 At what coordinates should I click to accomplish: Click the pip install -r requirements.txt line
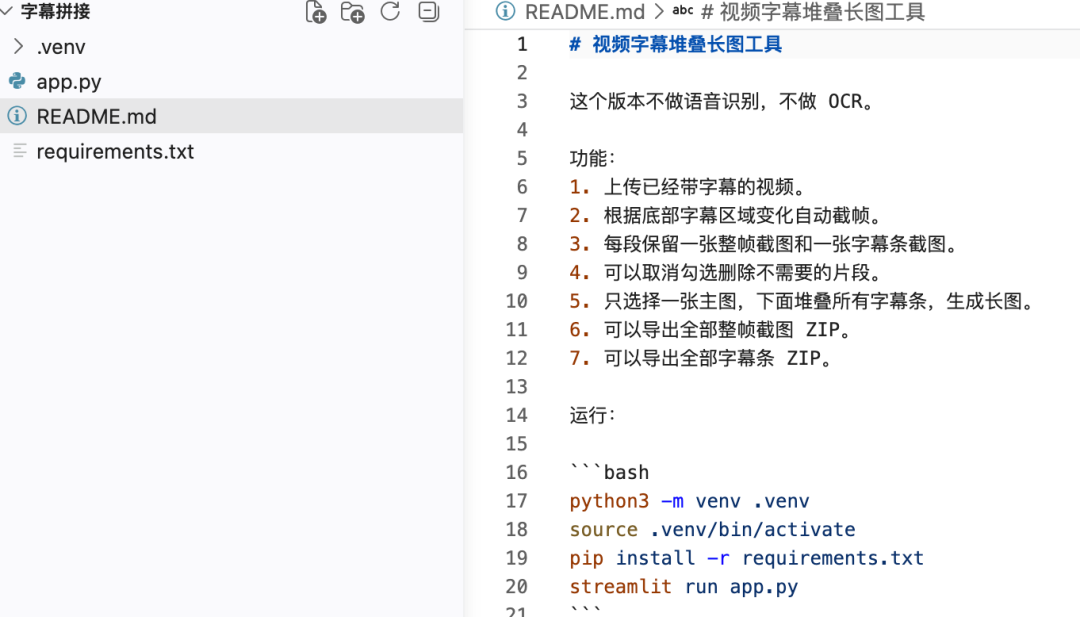(747, 558)
